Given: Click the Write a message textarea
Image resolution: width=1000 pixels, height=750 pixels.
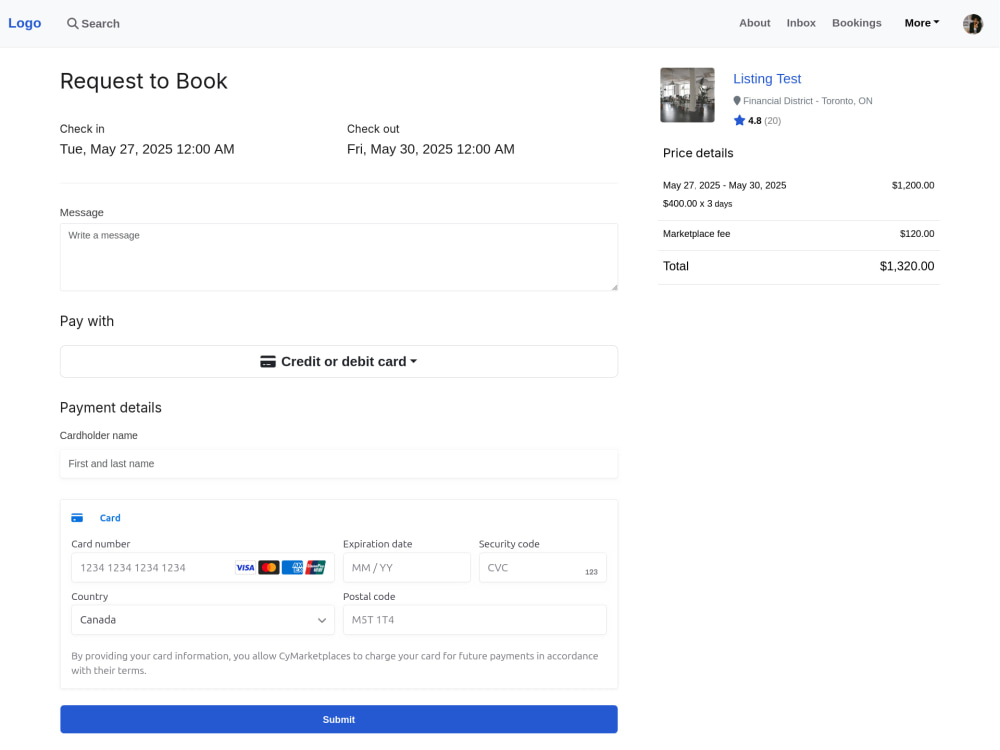Looking at the screenshot, I should [339, 257].
